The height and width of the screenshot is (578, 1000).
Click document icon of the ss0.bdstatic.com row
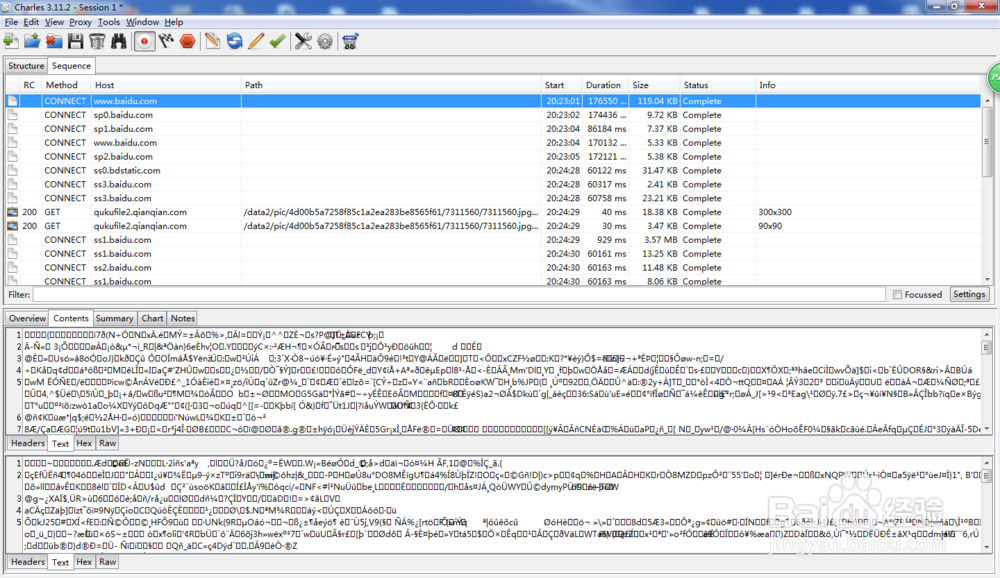pos(12,170)
